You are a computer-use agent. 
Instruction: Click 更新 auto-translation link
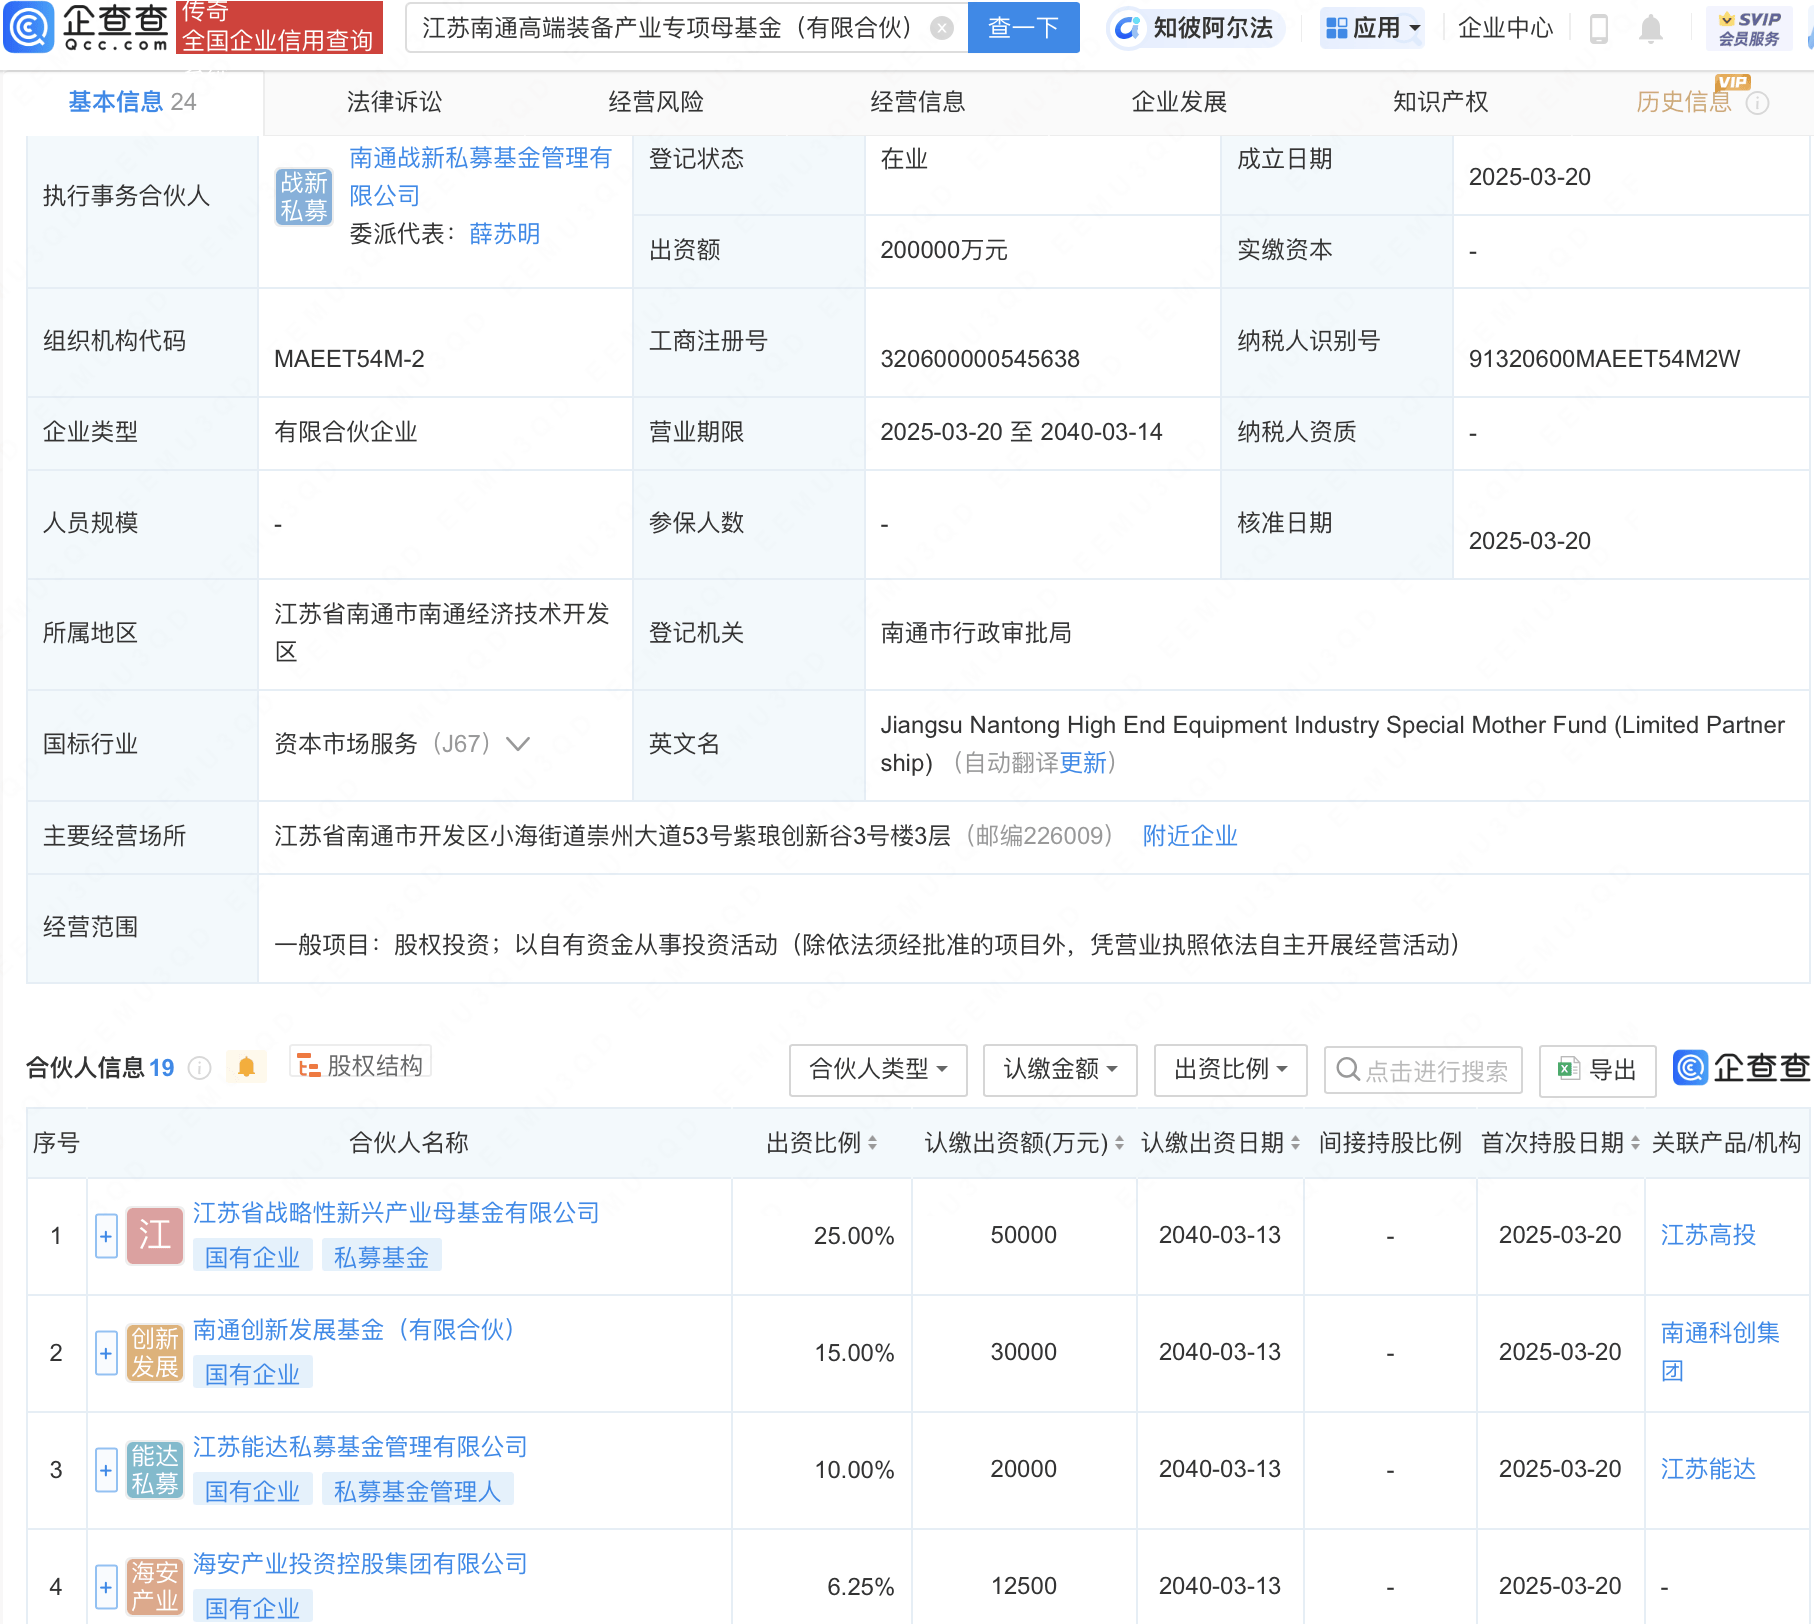click(x=1083, y=763)
